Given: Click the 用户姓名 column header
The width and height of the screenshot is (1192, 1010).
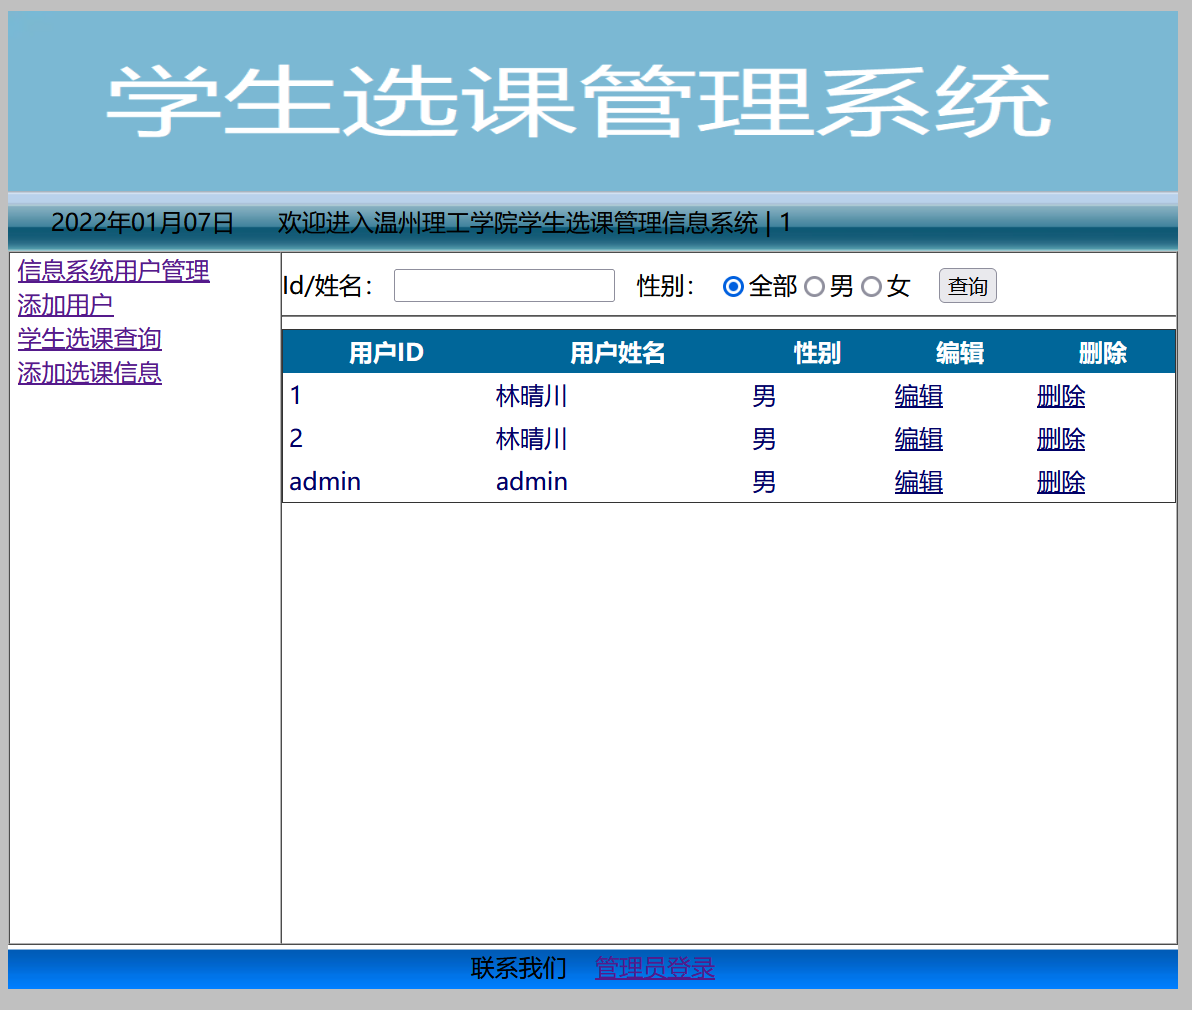Looking at the screenshot, I should (x=618, y=353).
